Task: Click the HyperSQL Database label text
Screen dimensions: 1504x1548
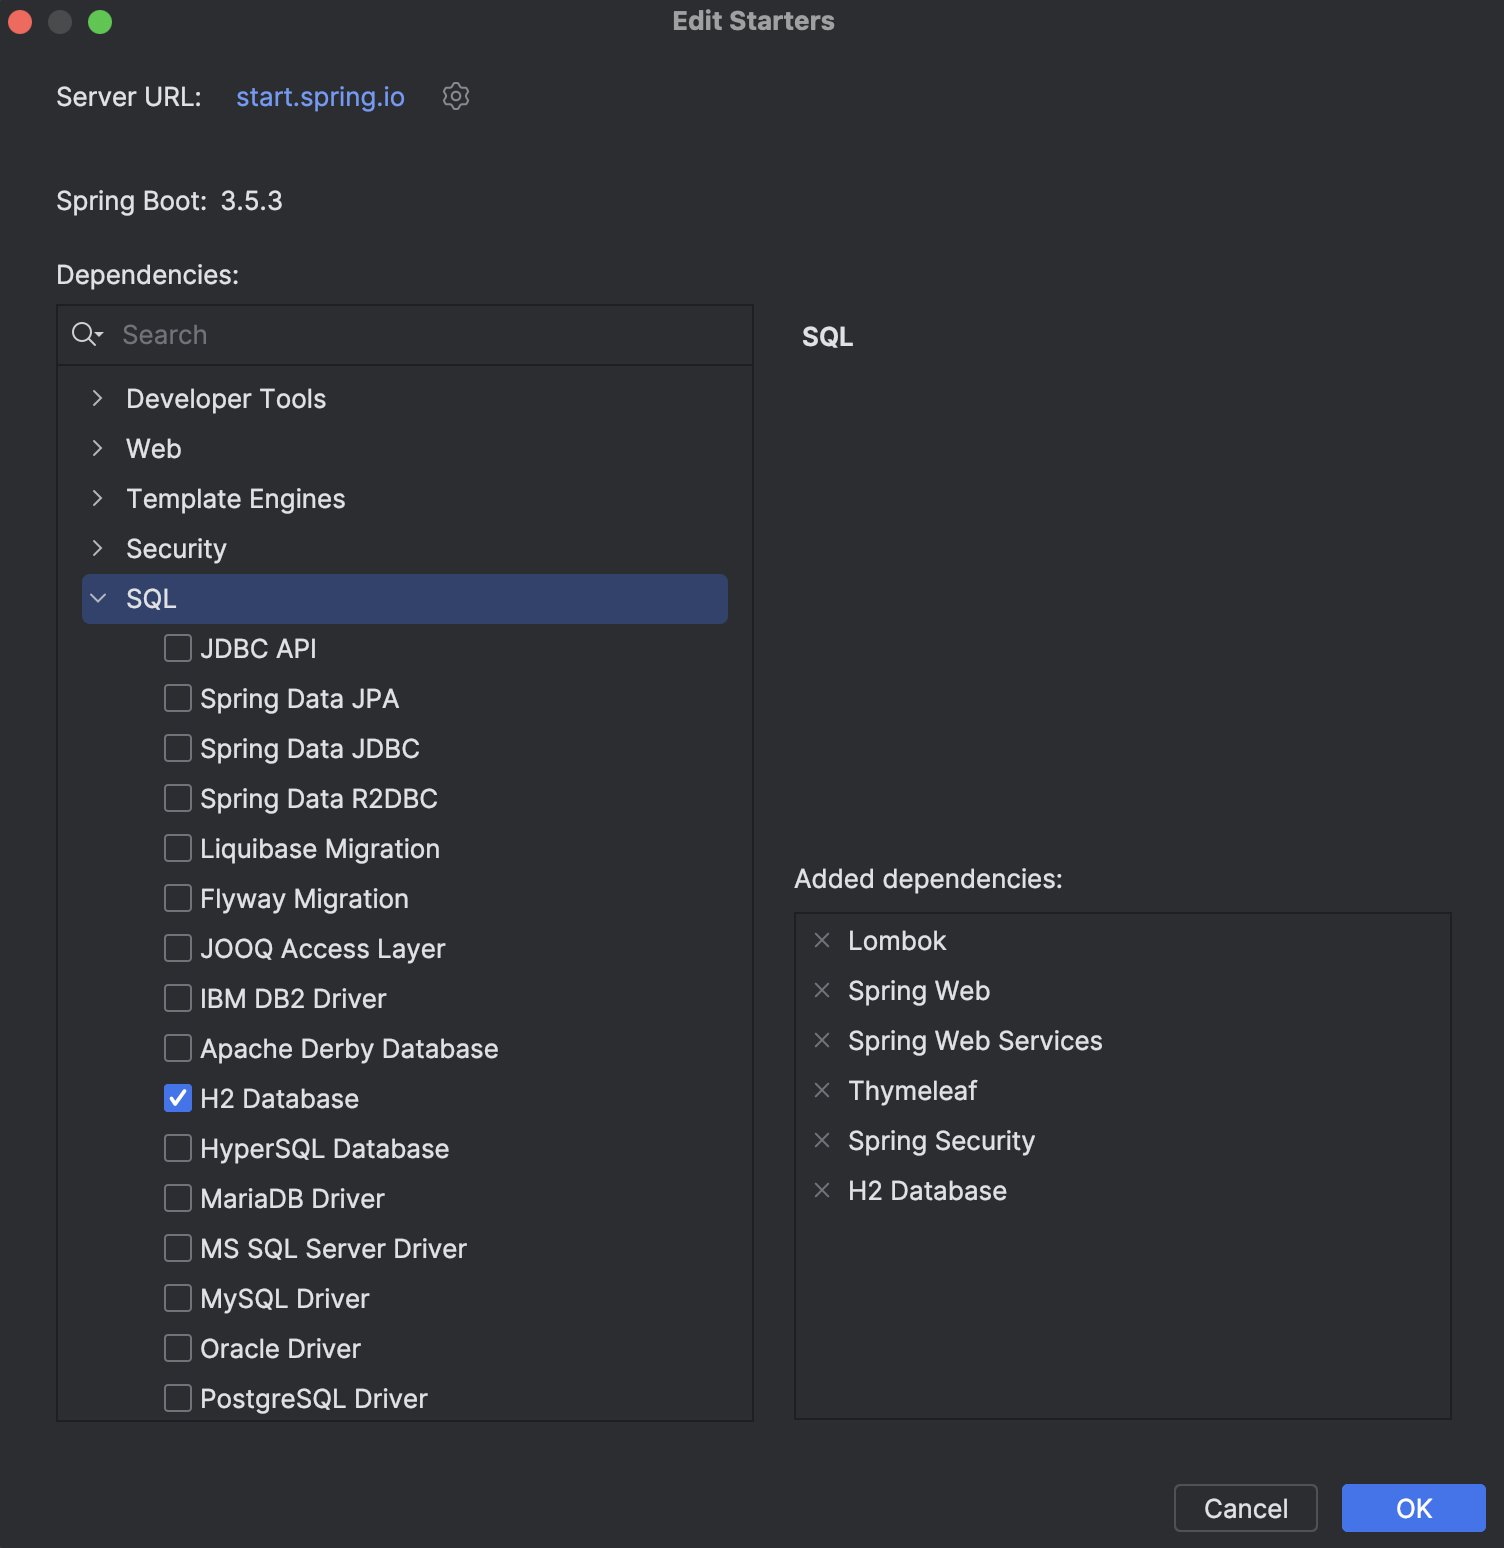Action: point(325,1149)
